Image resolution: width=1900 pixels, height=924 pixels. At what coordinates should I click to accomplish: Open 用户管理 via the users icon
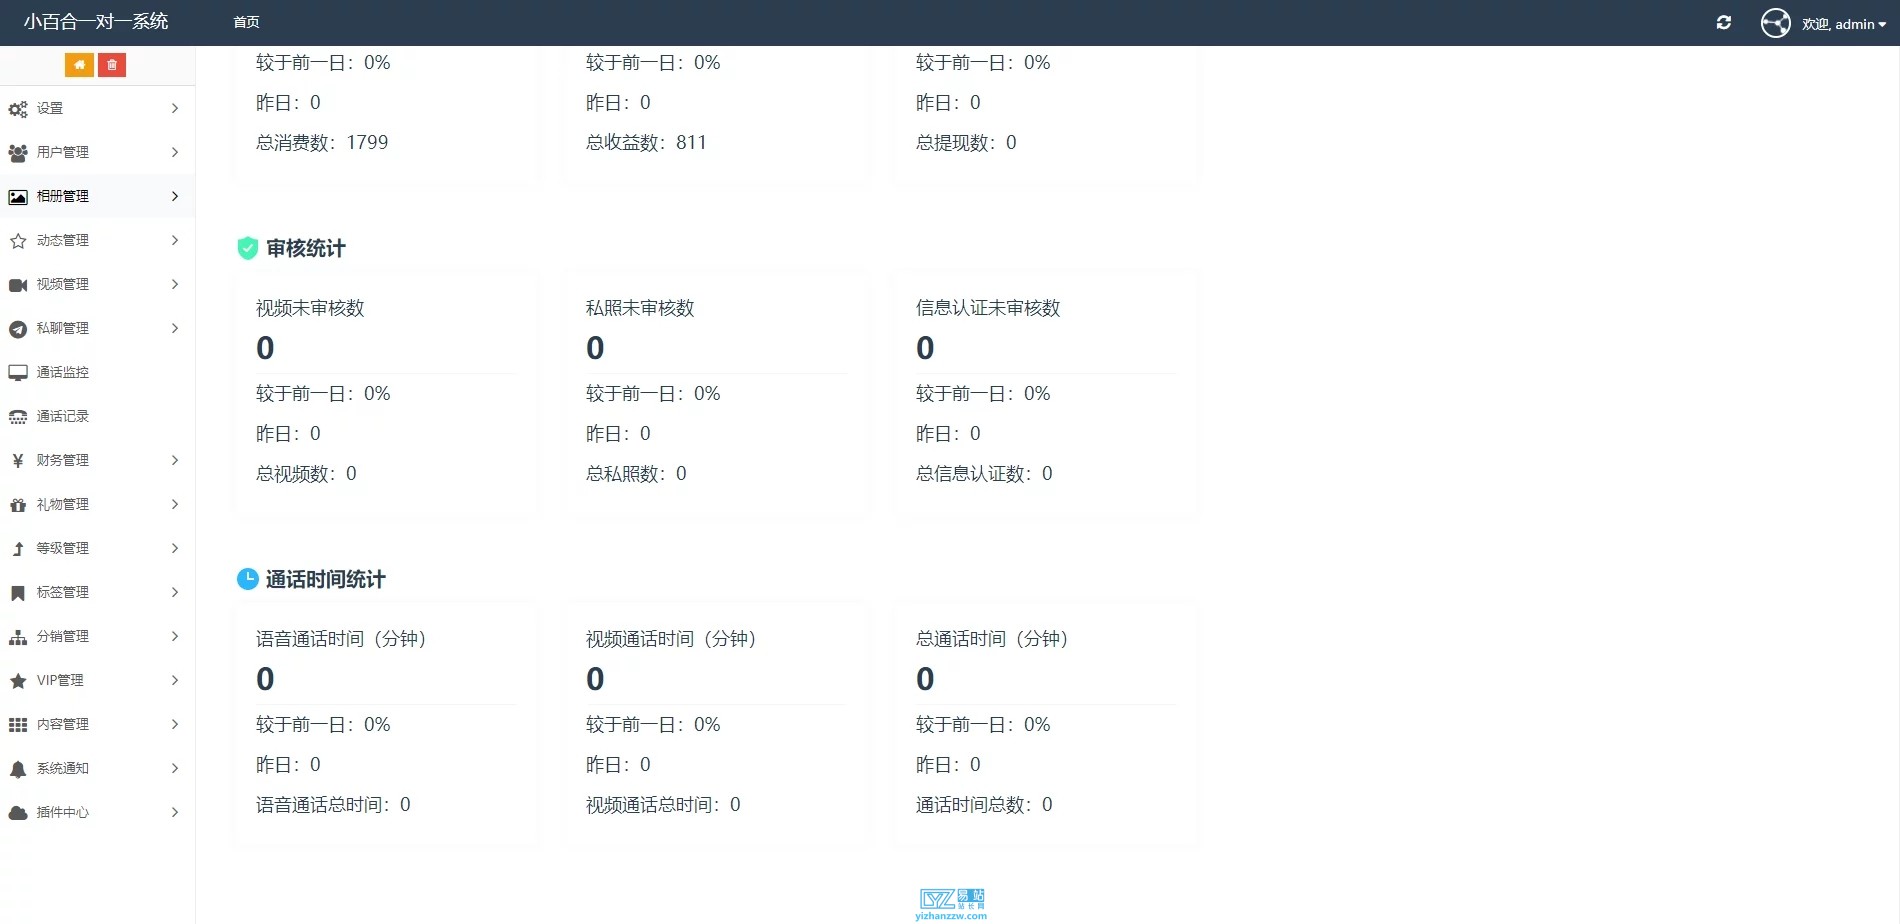coord(17,152)
